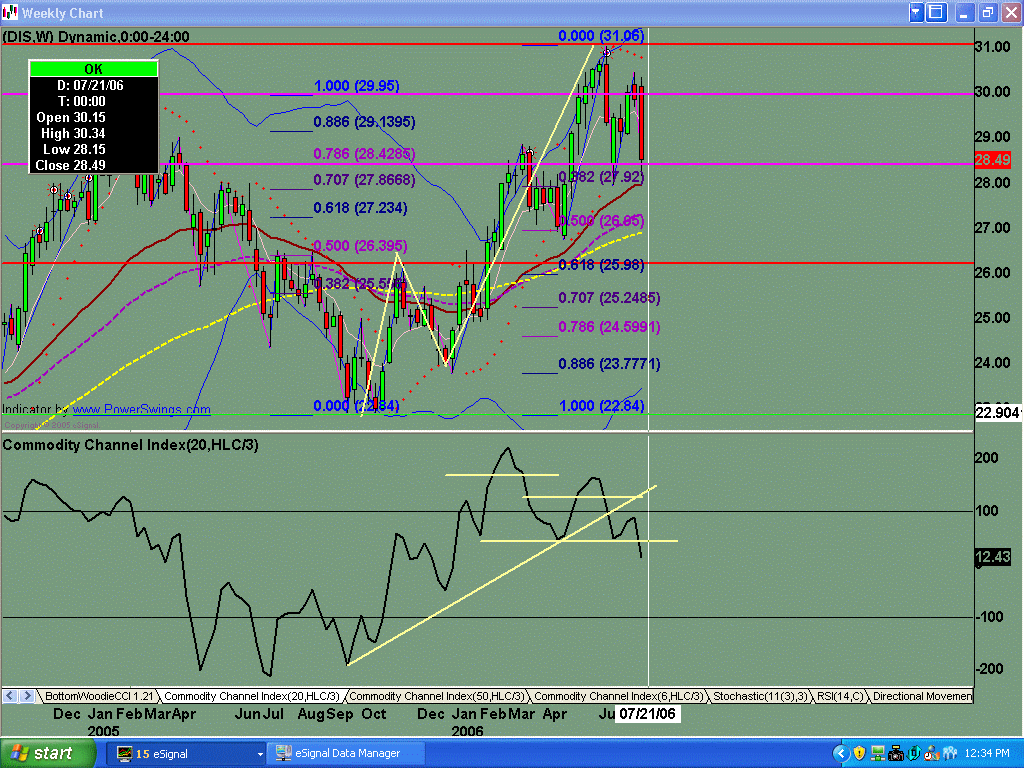Select the Commodity Channel Index(20,HLC/3) tab
The image size is (1024, 768).
tap(251, 696)
